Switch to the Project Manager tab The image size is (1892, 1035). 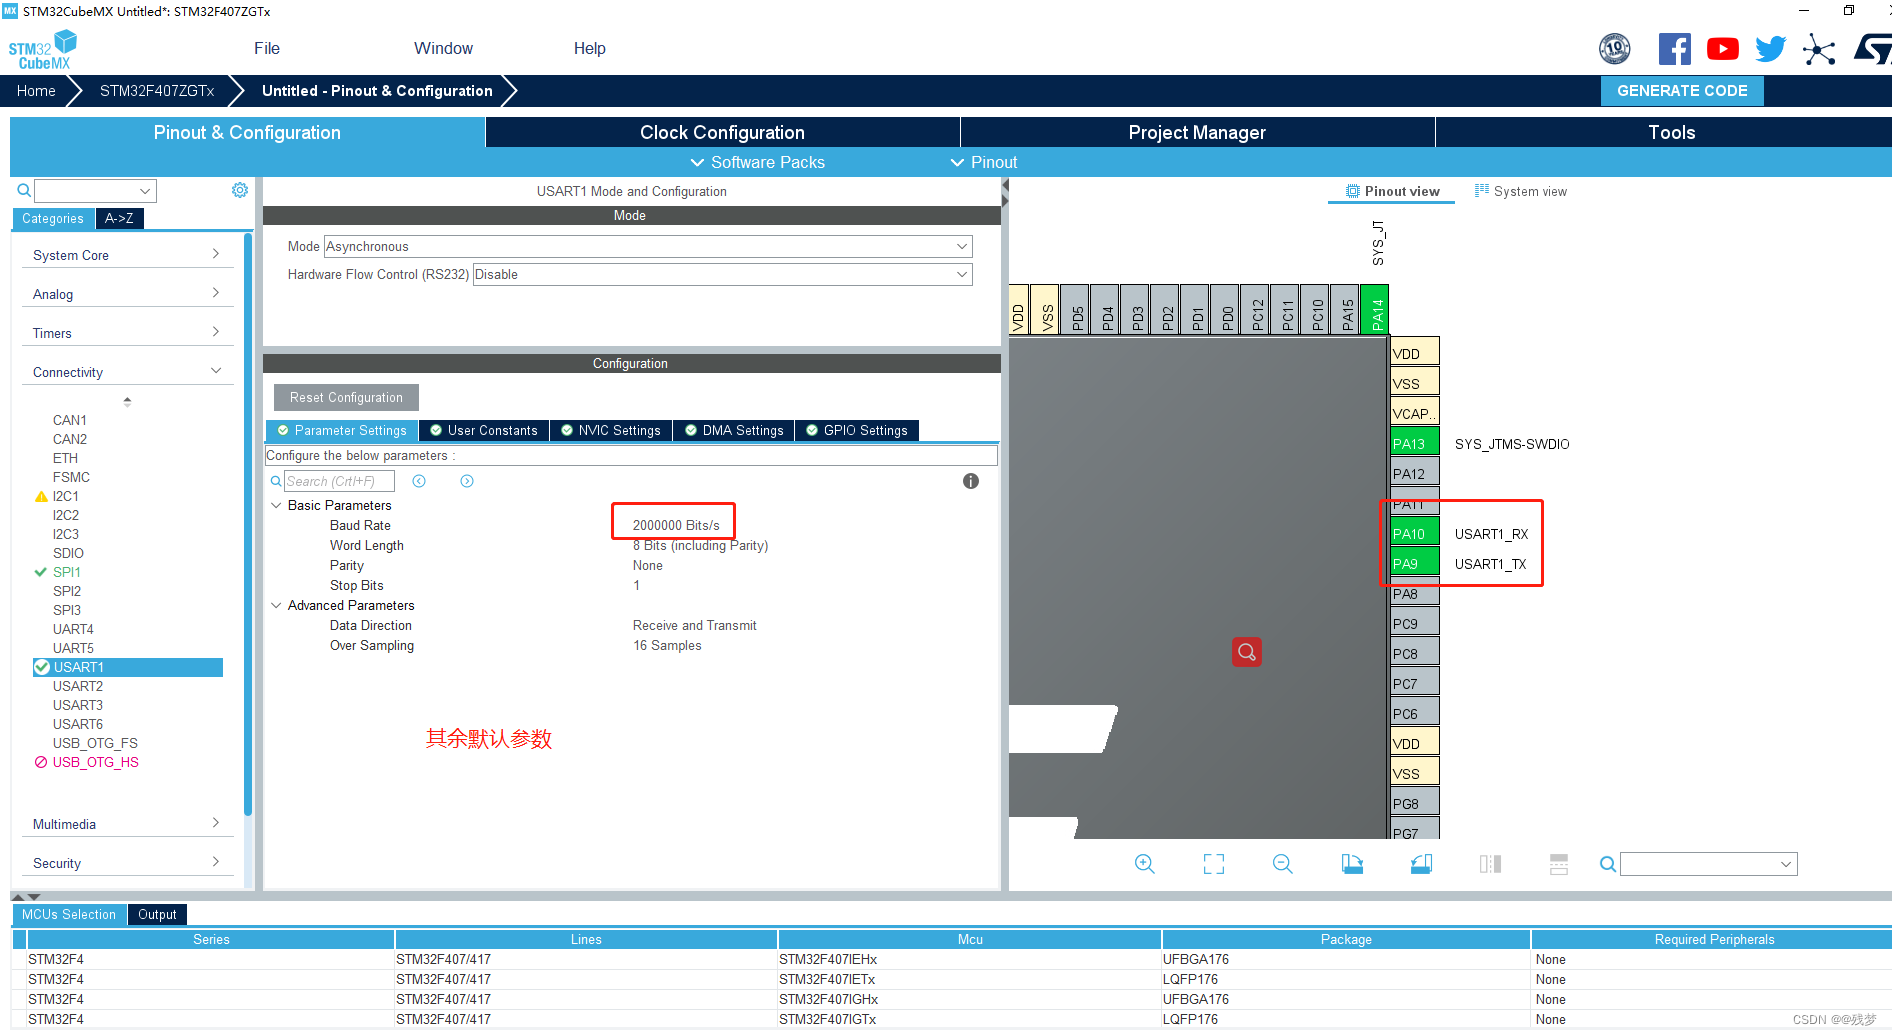(1197, 132)
